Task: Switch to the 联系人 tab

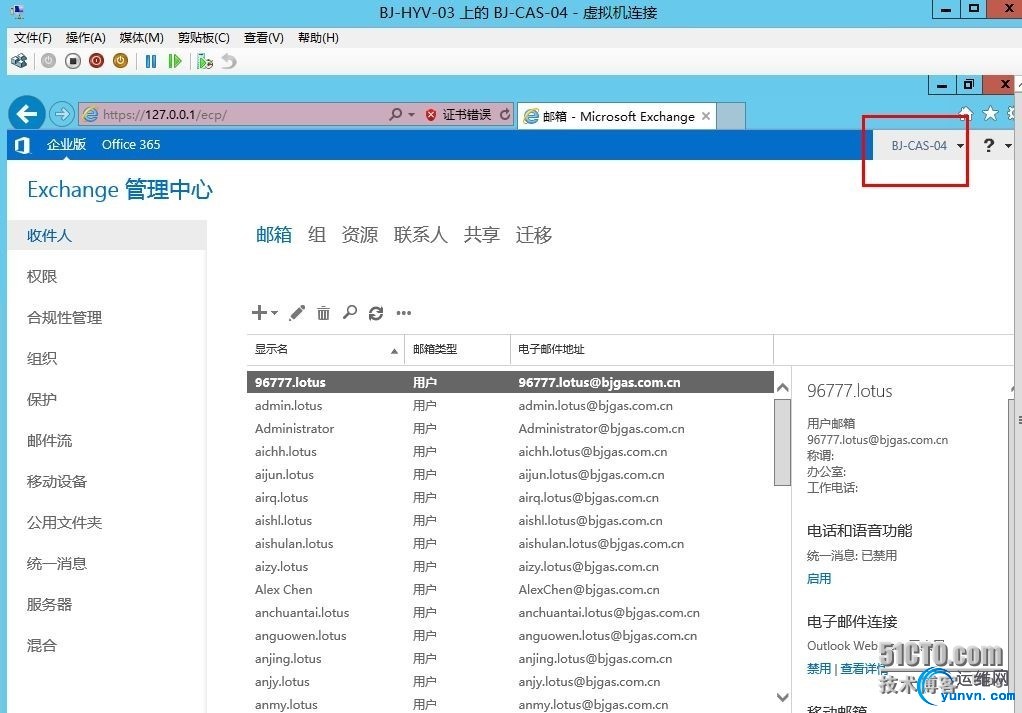Action: tap(420, 235)
